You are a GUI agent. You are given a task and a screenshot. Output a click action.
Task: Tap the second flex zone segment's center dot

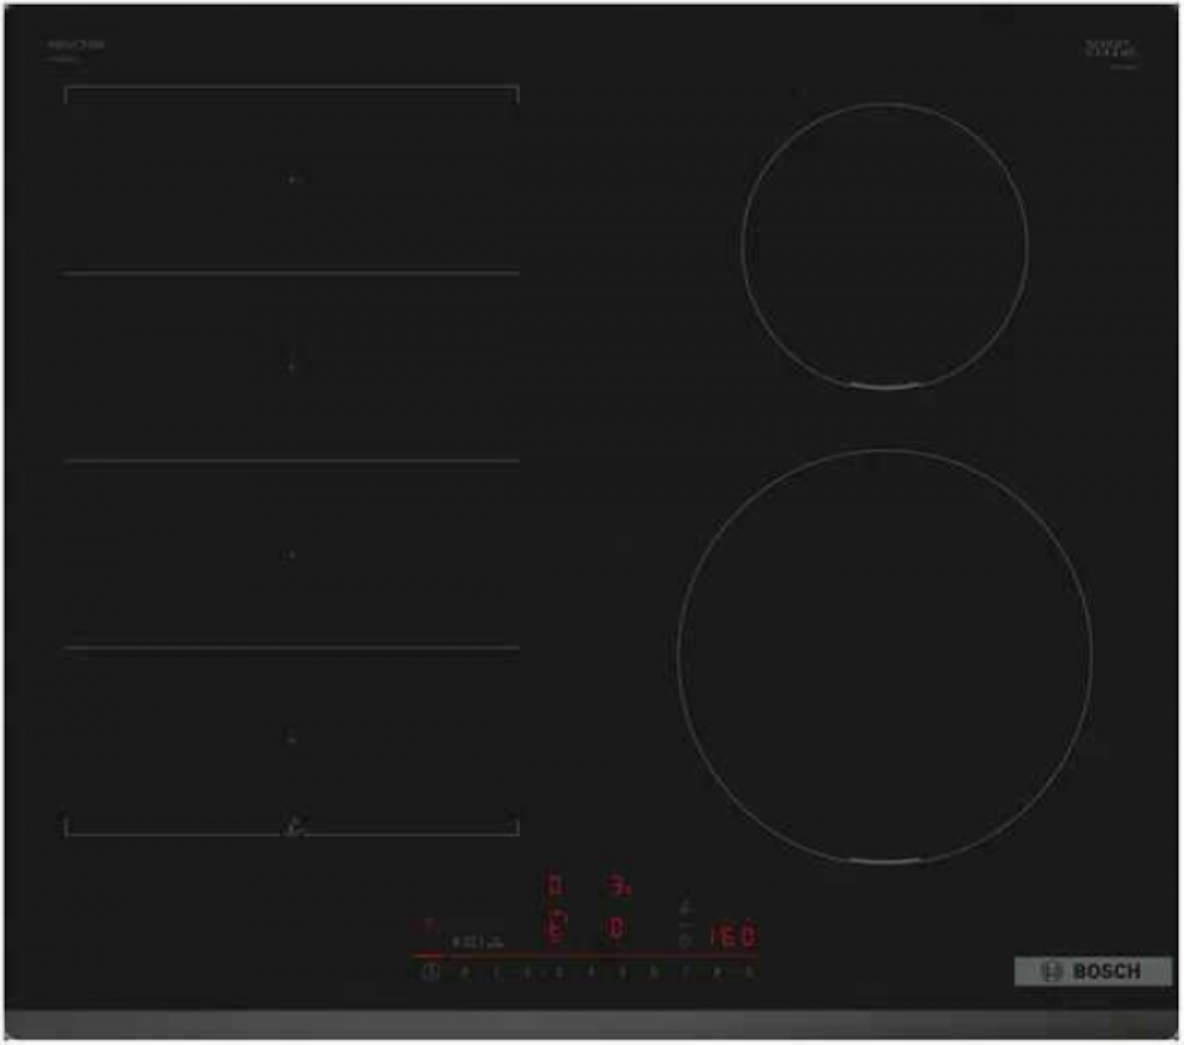[x=292, y=366]
